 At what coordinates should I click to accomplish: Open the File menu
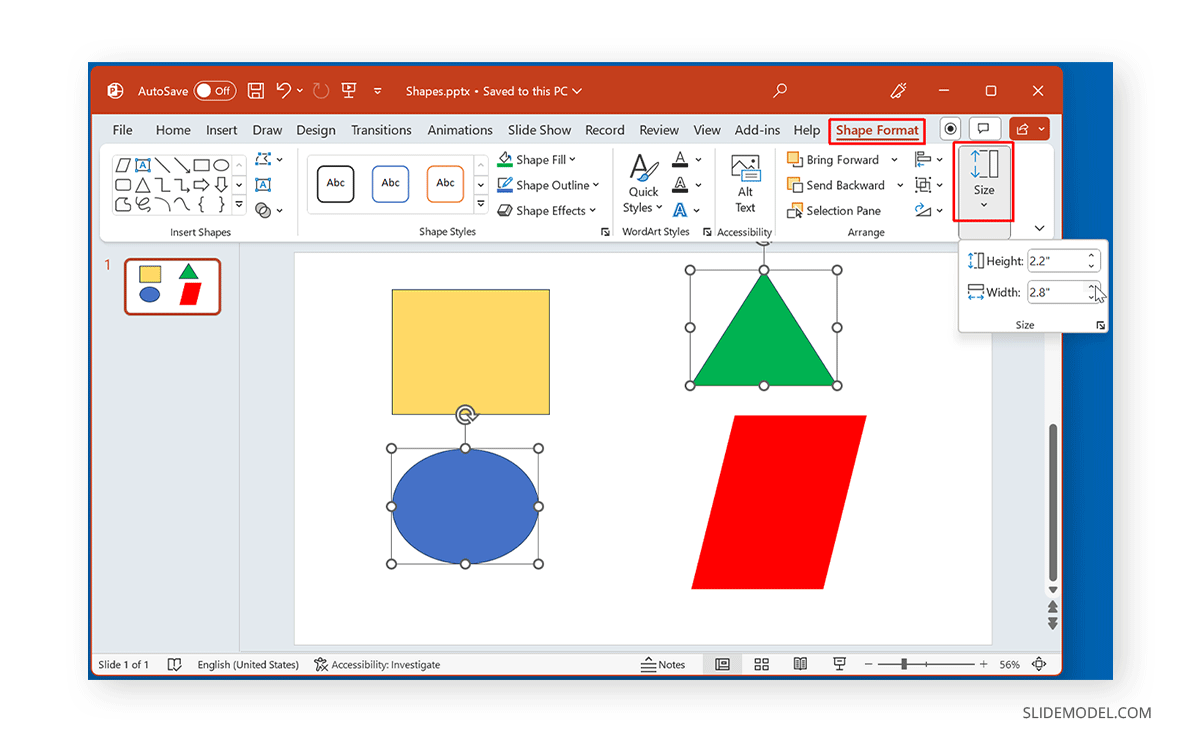tap(122, 130)
